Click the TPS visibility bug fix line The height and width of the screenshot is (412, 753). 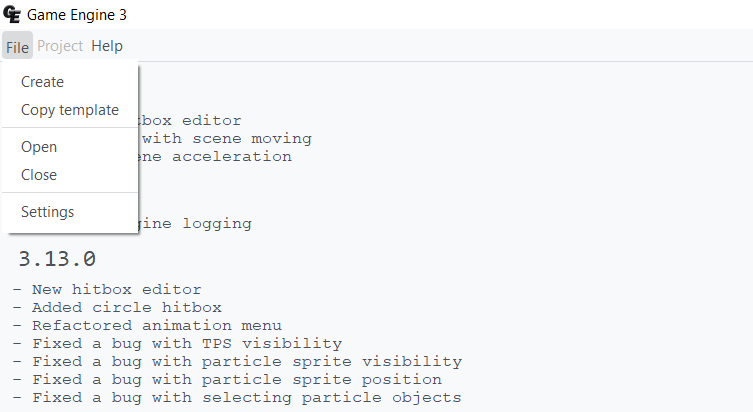coord(177,344)
